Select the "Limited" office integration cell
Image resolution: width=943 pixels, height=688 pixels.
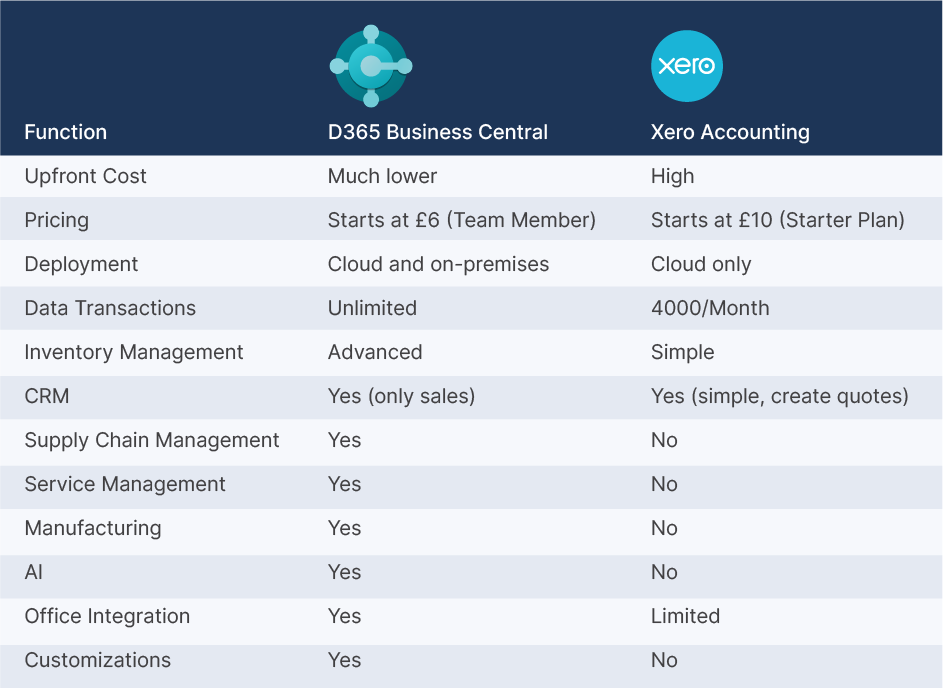point(686,616)
